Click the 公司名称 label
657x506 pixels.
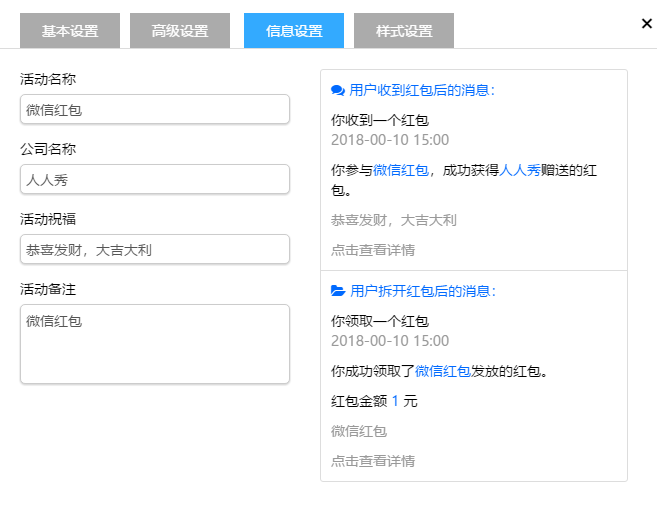click(x=48, y=149)
